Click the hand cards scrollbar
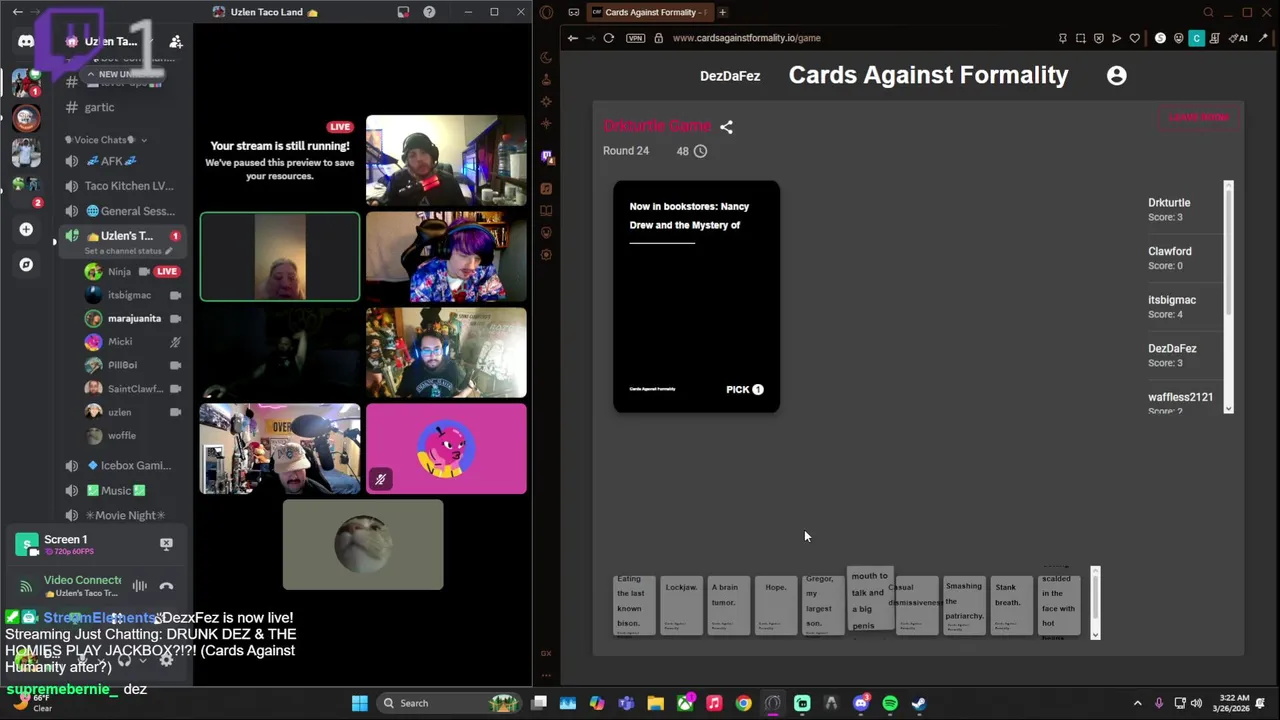This screenshot has height=720, width=1280. pos(1095,603)
